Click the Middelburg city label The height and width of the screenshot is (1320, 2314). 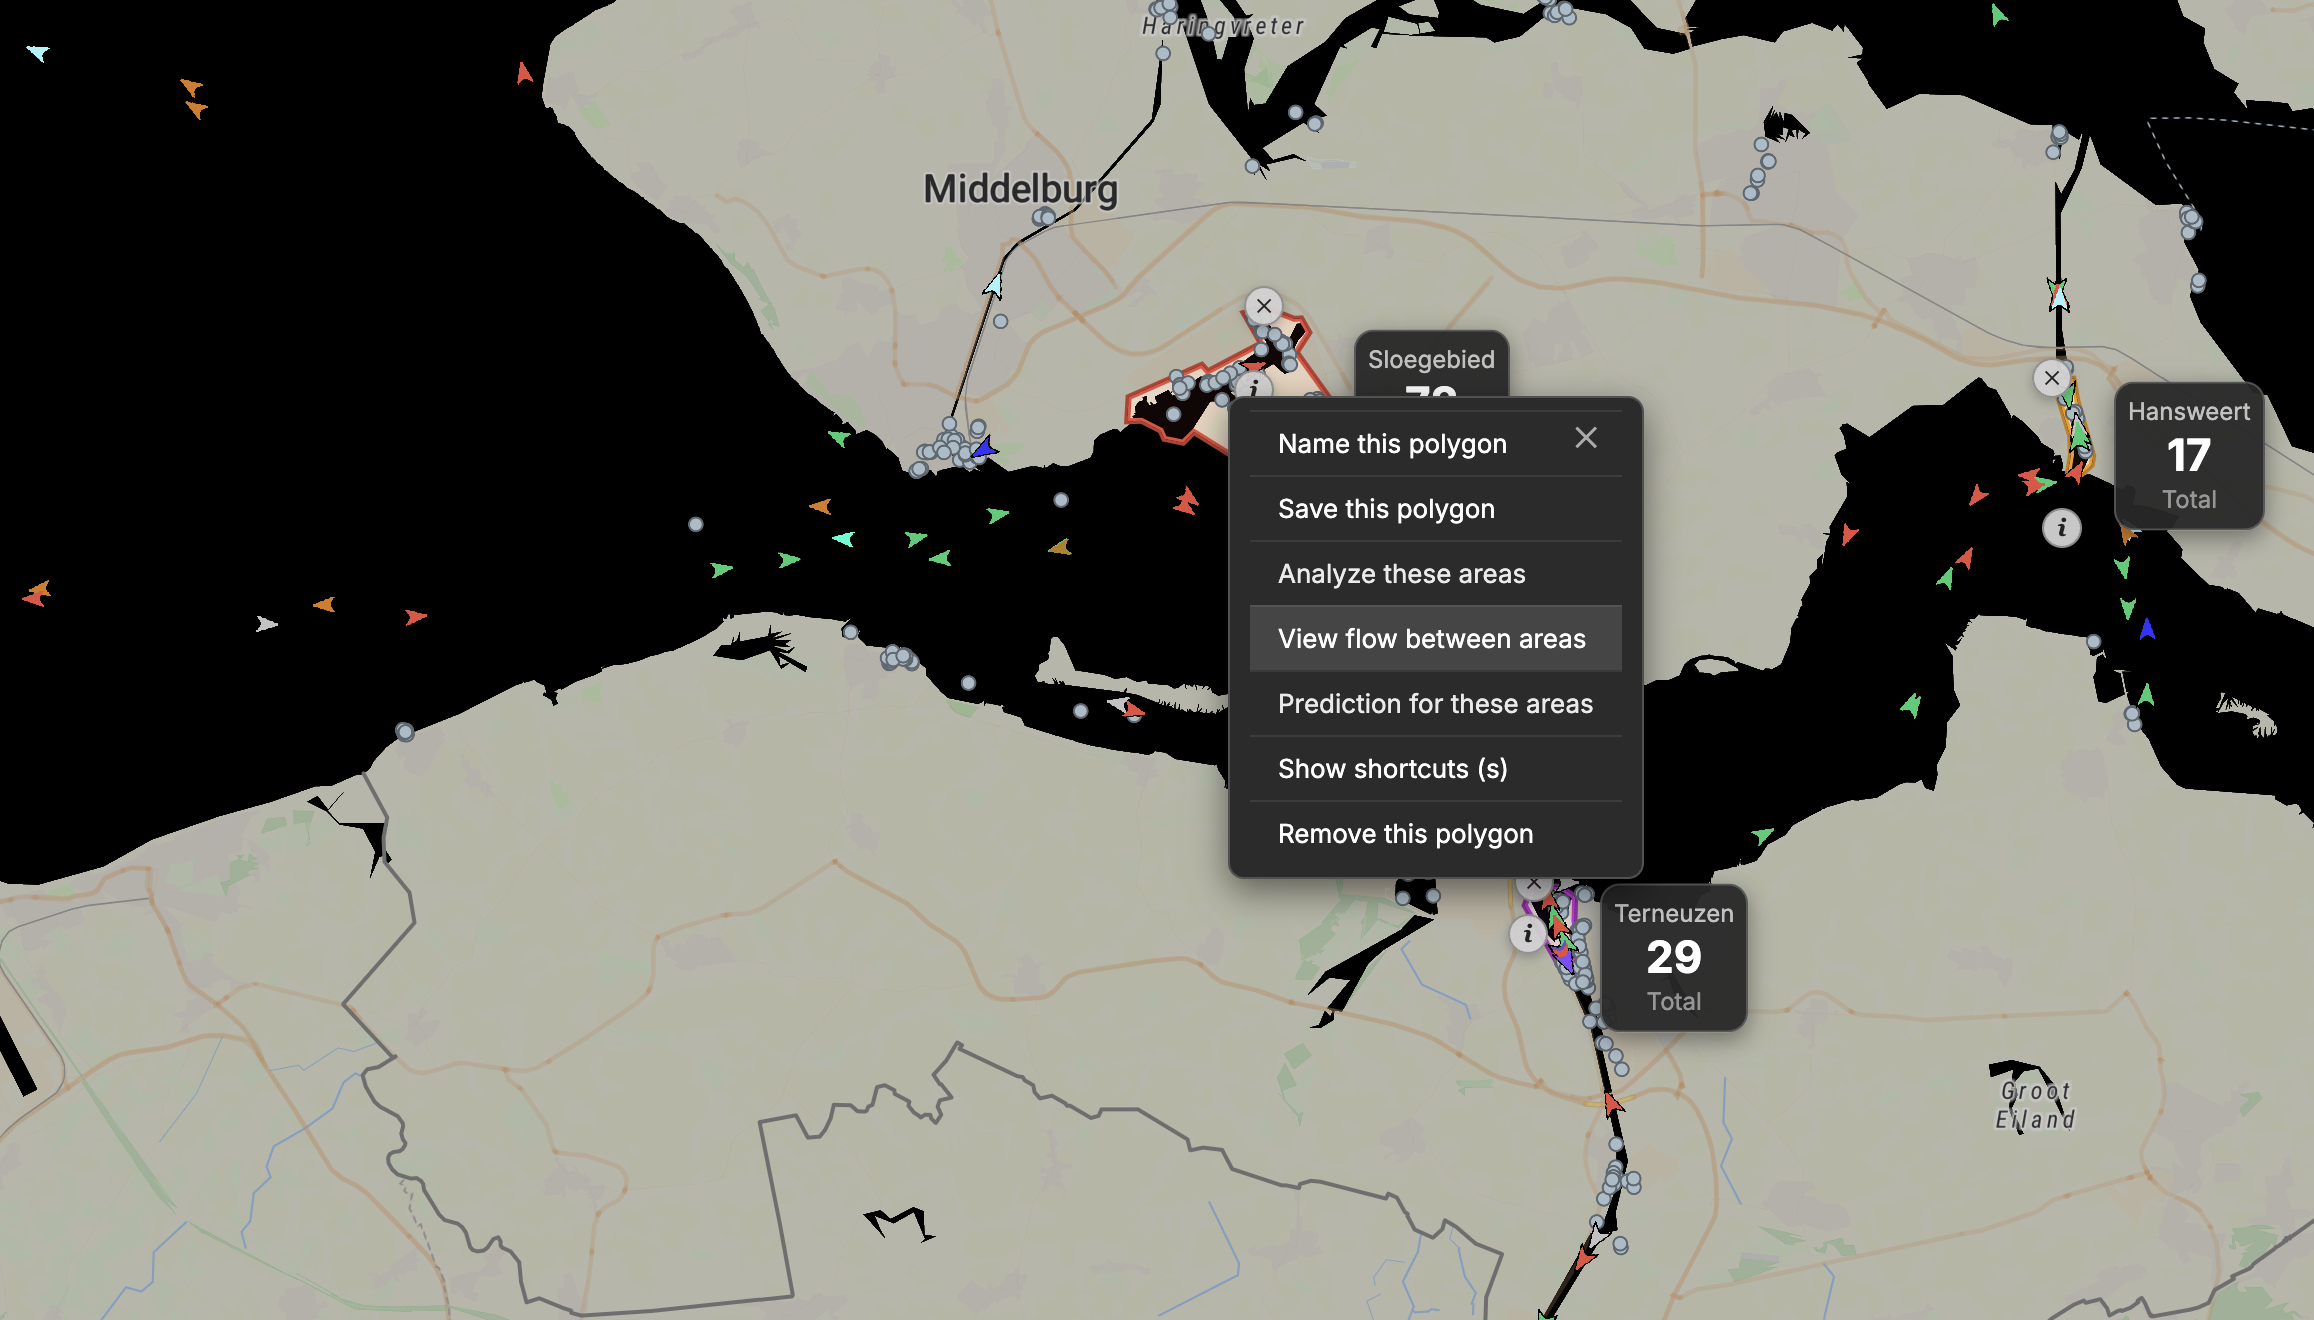point(1020,189)
